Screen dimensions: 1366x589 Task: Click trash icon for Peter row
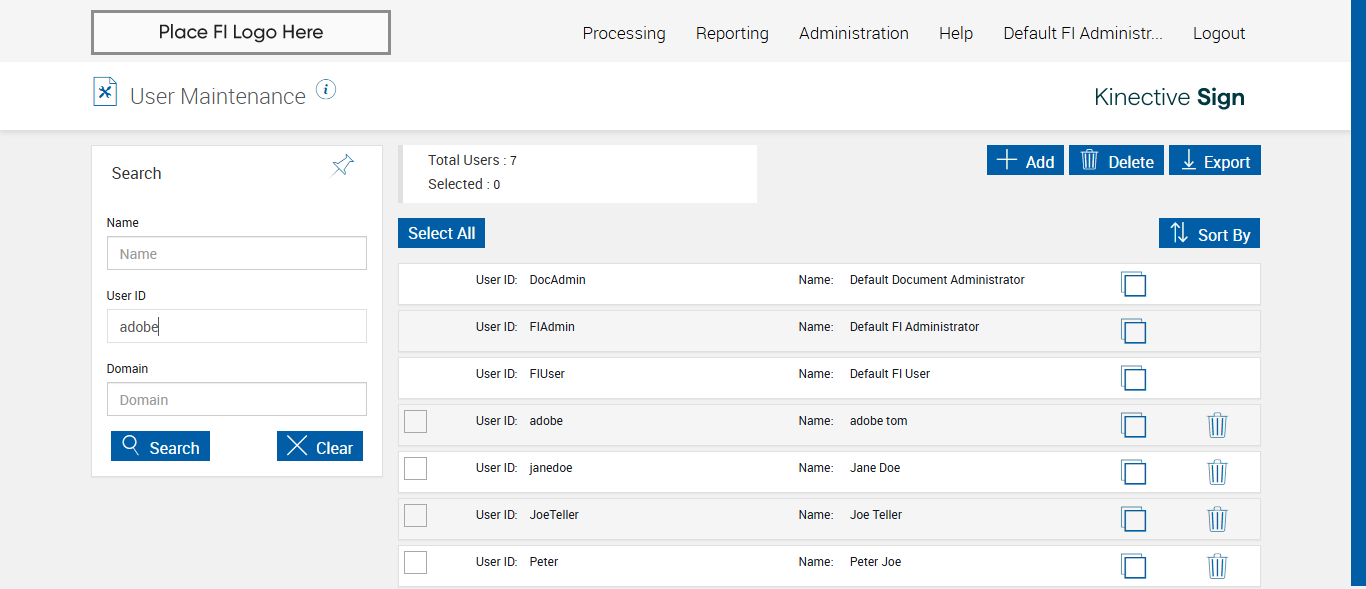click(1217, 566)
